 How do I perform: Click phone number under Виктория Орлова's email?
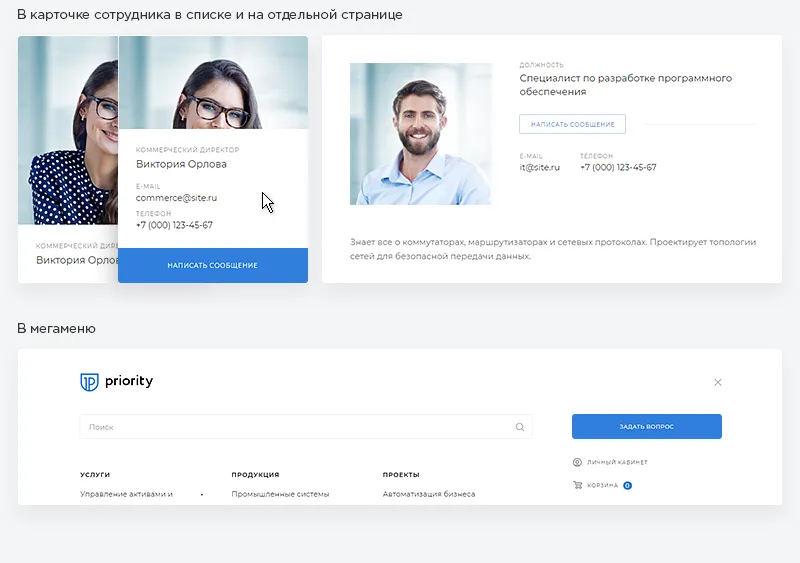click(174, 225)
